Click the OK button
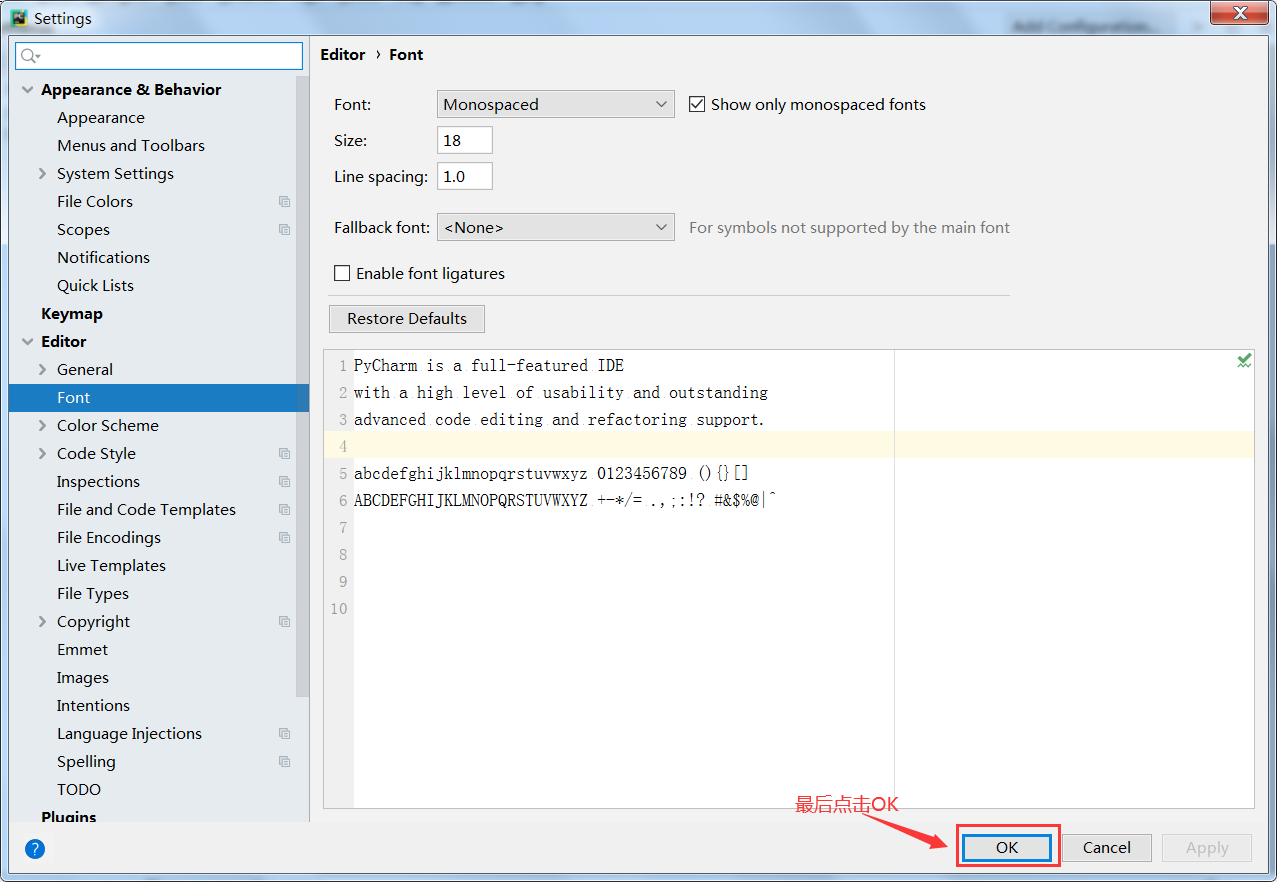 coord(1007,847)
